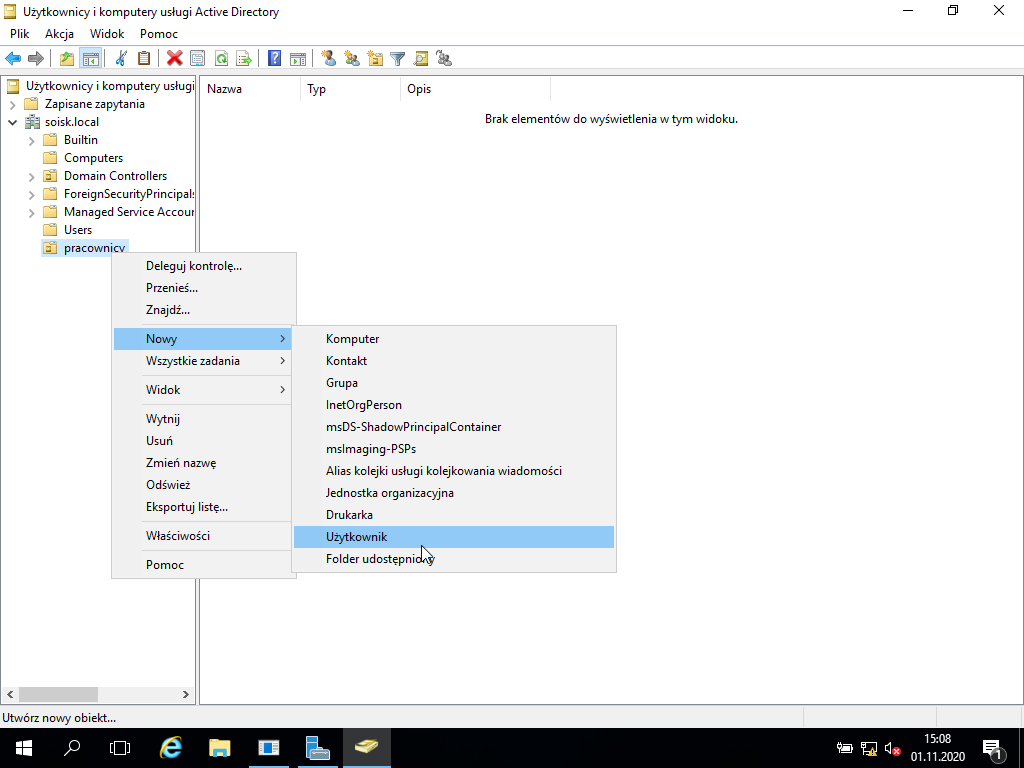Screen dimensions: 1024x768
Task: Cut selection using the scissors icon
Action: 121,58
